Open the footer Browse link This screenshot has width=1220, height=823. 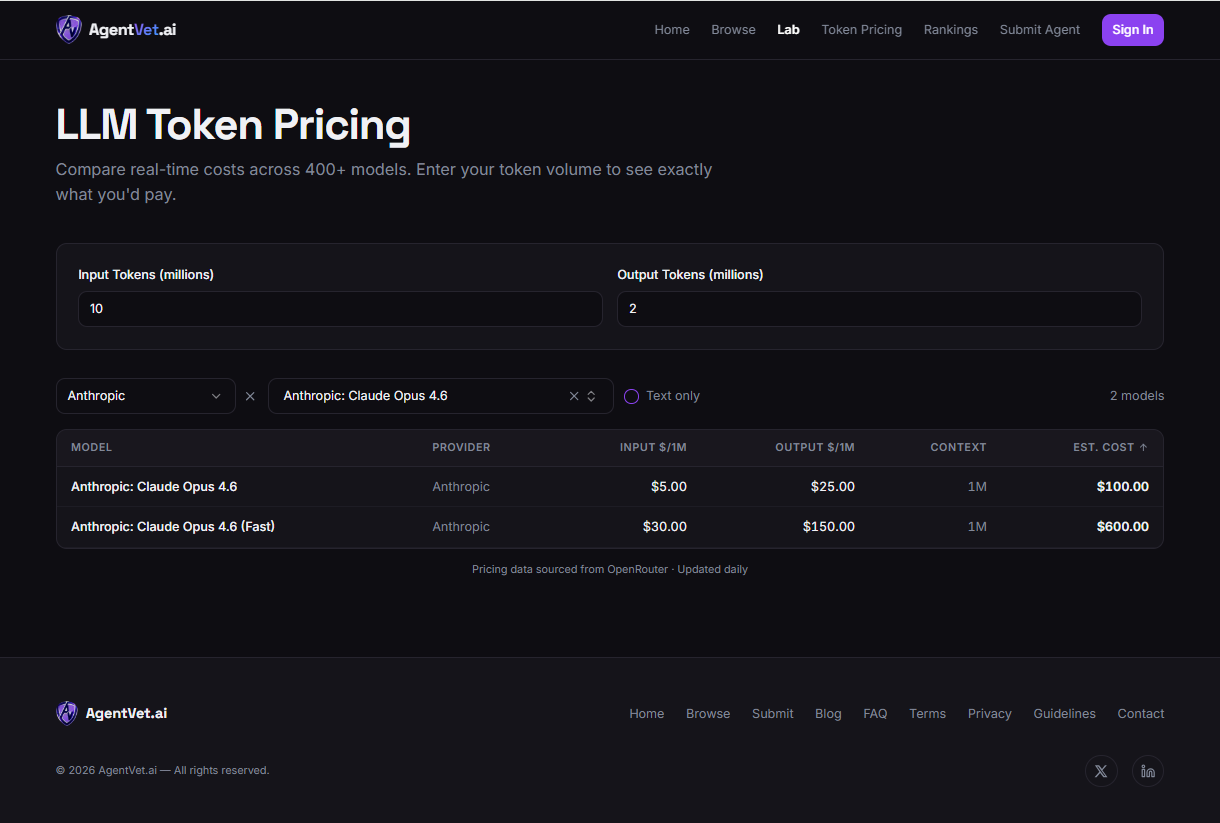pos(708,714)
